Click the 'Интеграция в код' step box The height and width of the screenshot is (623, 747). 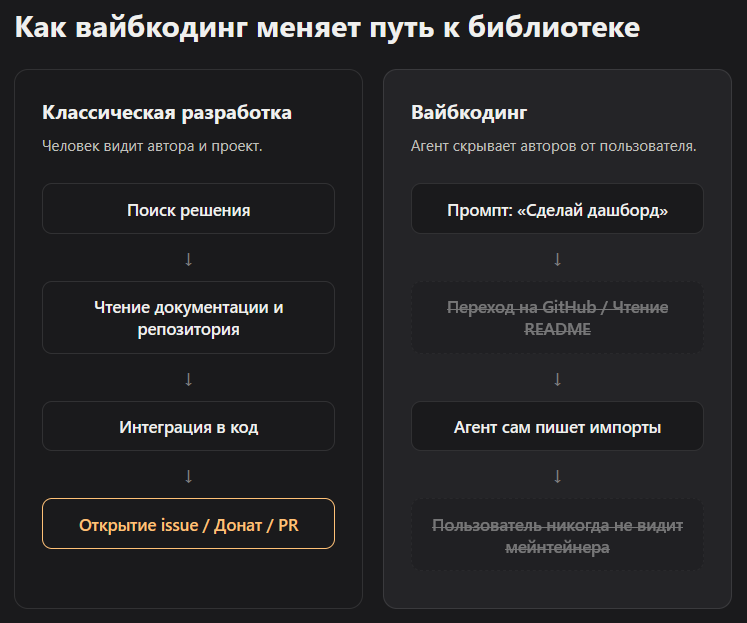[188, 426]
